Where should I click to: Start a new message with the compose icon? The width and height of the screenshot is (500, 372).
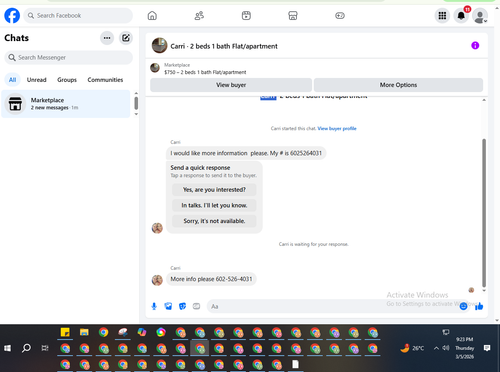pyautogui.click(x=126, y=38)
